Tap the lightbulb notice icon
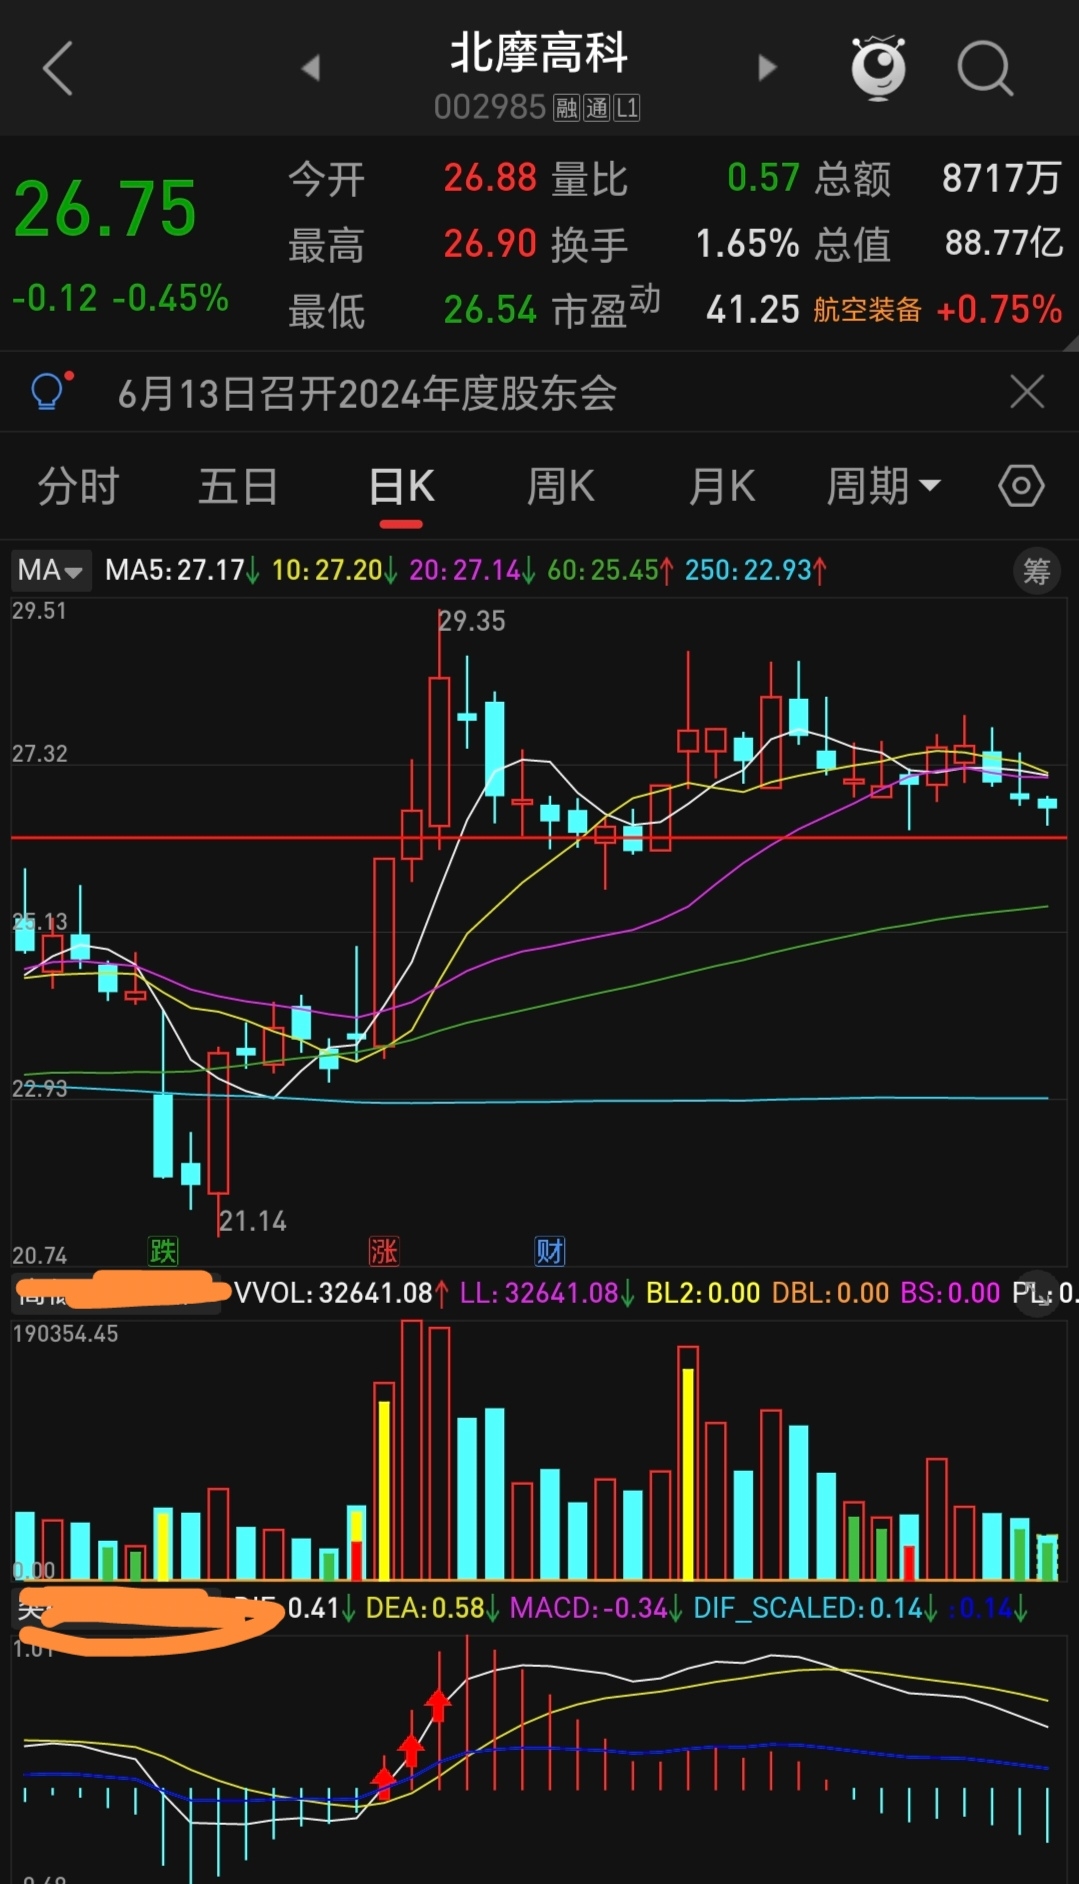This screenshot has width=1079, height=1884. 49,391
